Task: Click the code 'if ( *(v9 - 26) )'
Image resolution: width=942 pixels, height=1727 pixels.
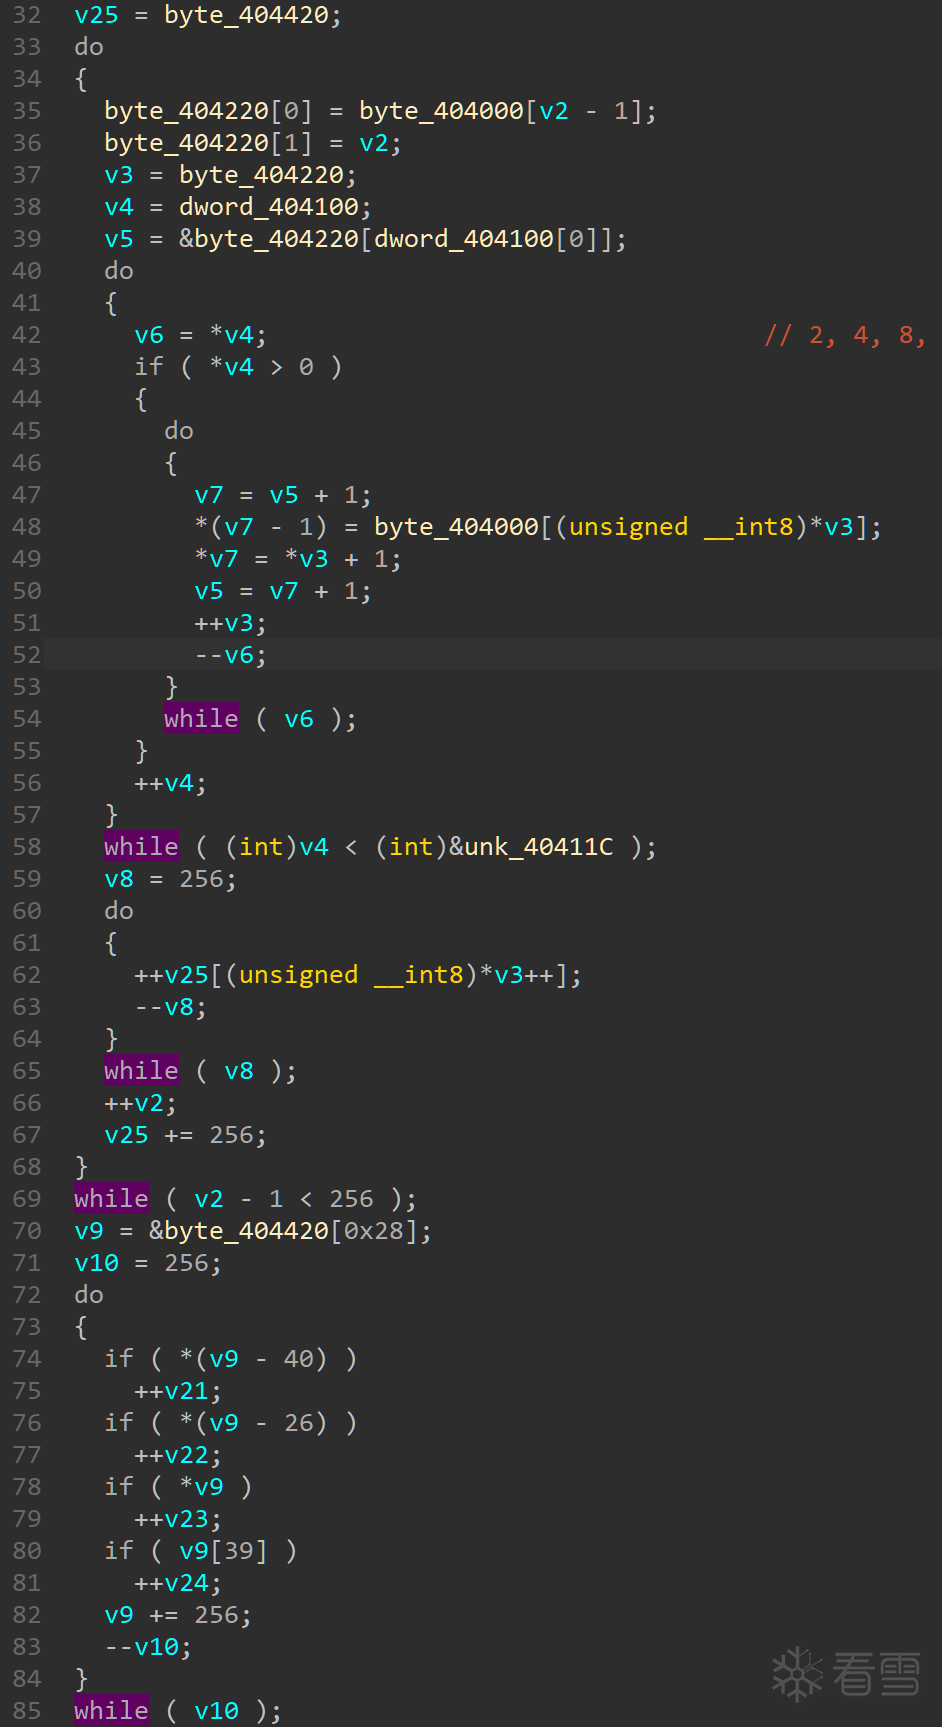Action: pos(230,1423)
